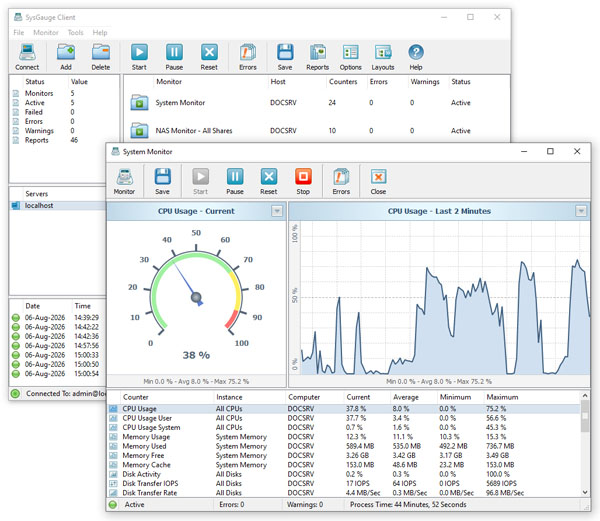Click Connect icon in SysGauge Client toolbar
Image resolution: width=600 pixels, height=521 pixels.
27,52
